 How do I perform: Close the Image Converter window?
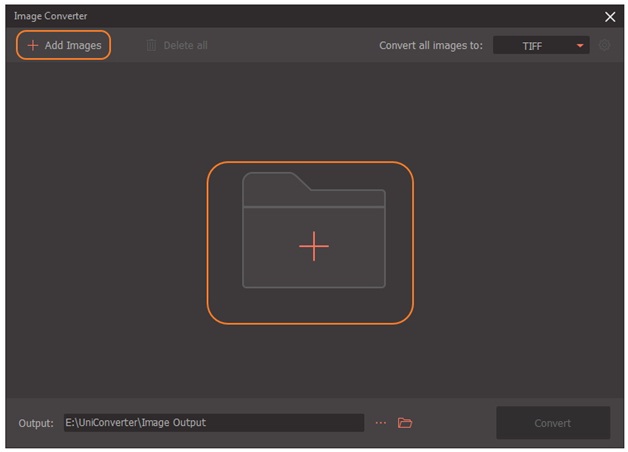click(x=610, y=16)
